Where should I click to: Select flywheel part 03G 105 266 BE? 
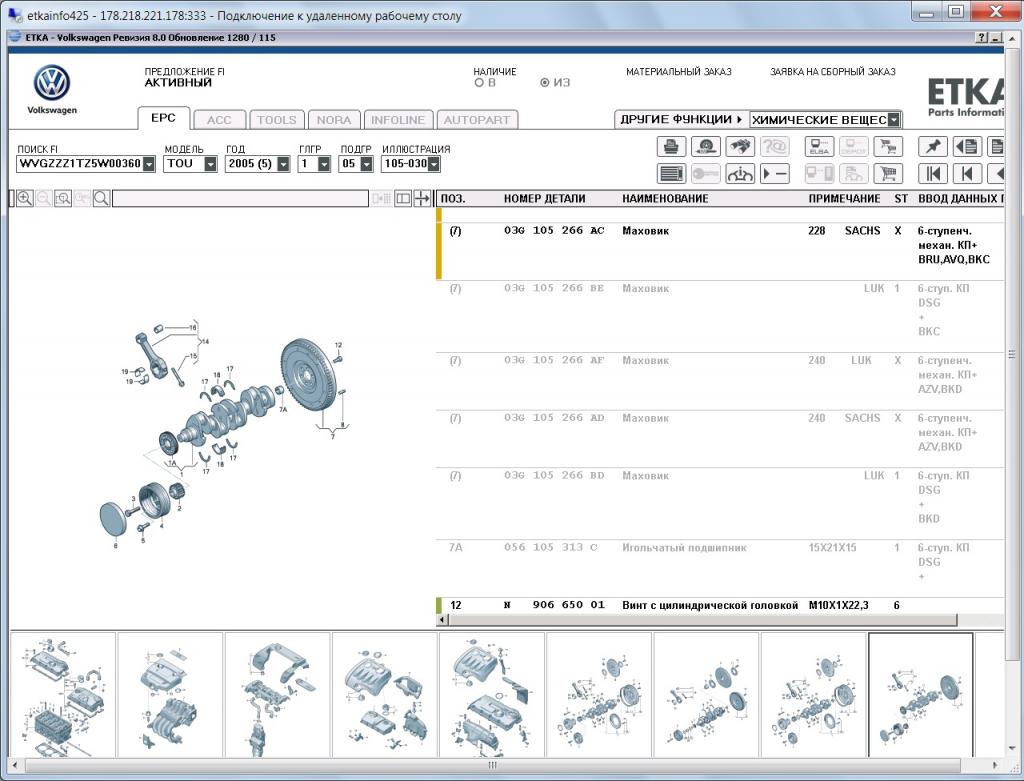coord(720,317)
